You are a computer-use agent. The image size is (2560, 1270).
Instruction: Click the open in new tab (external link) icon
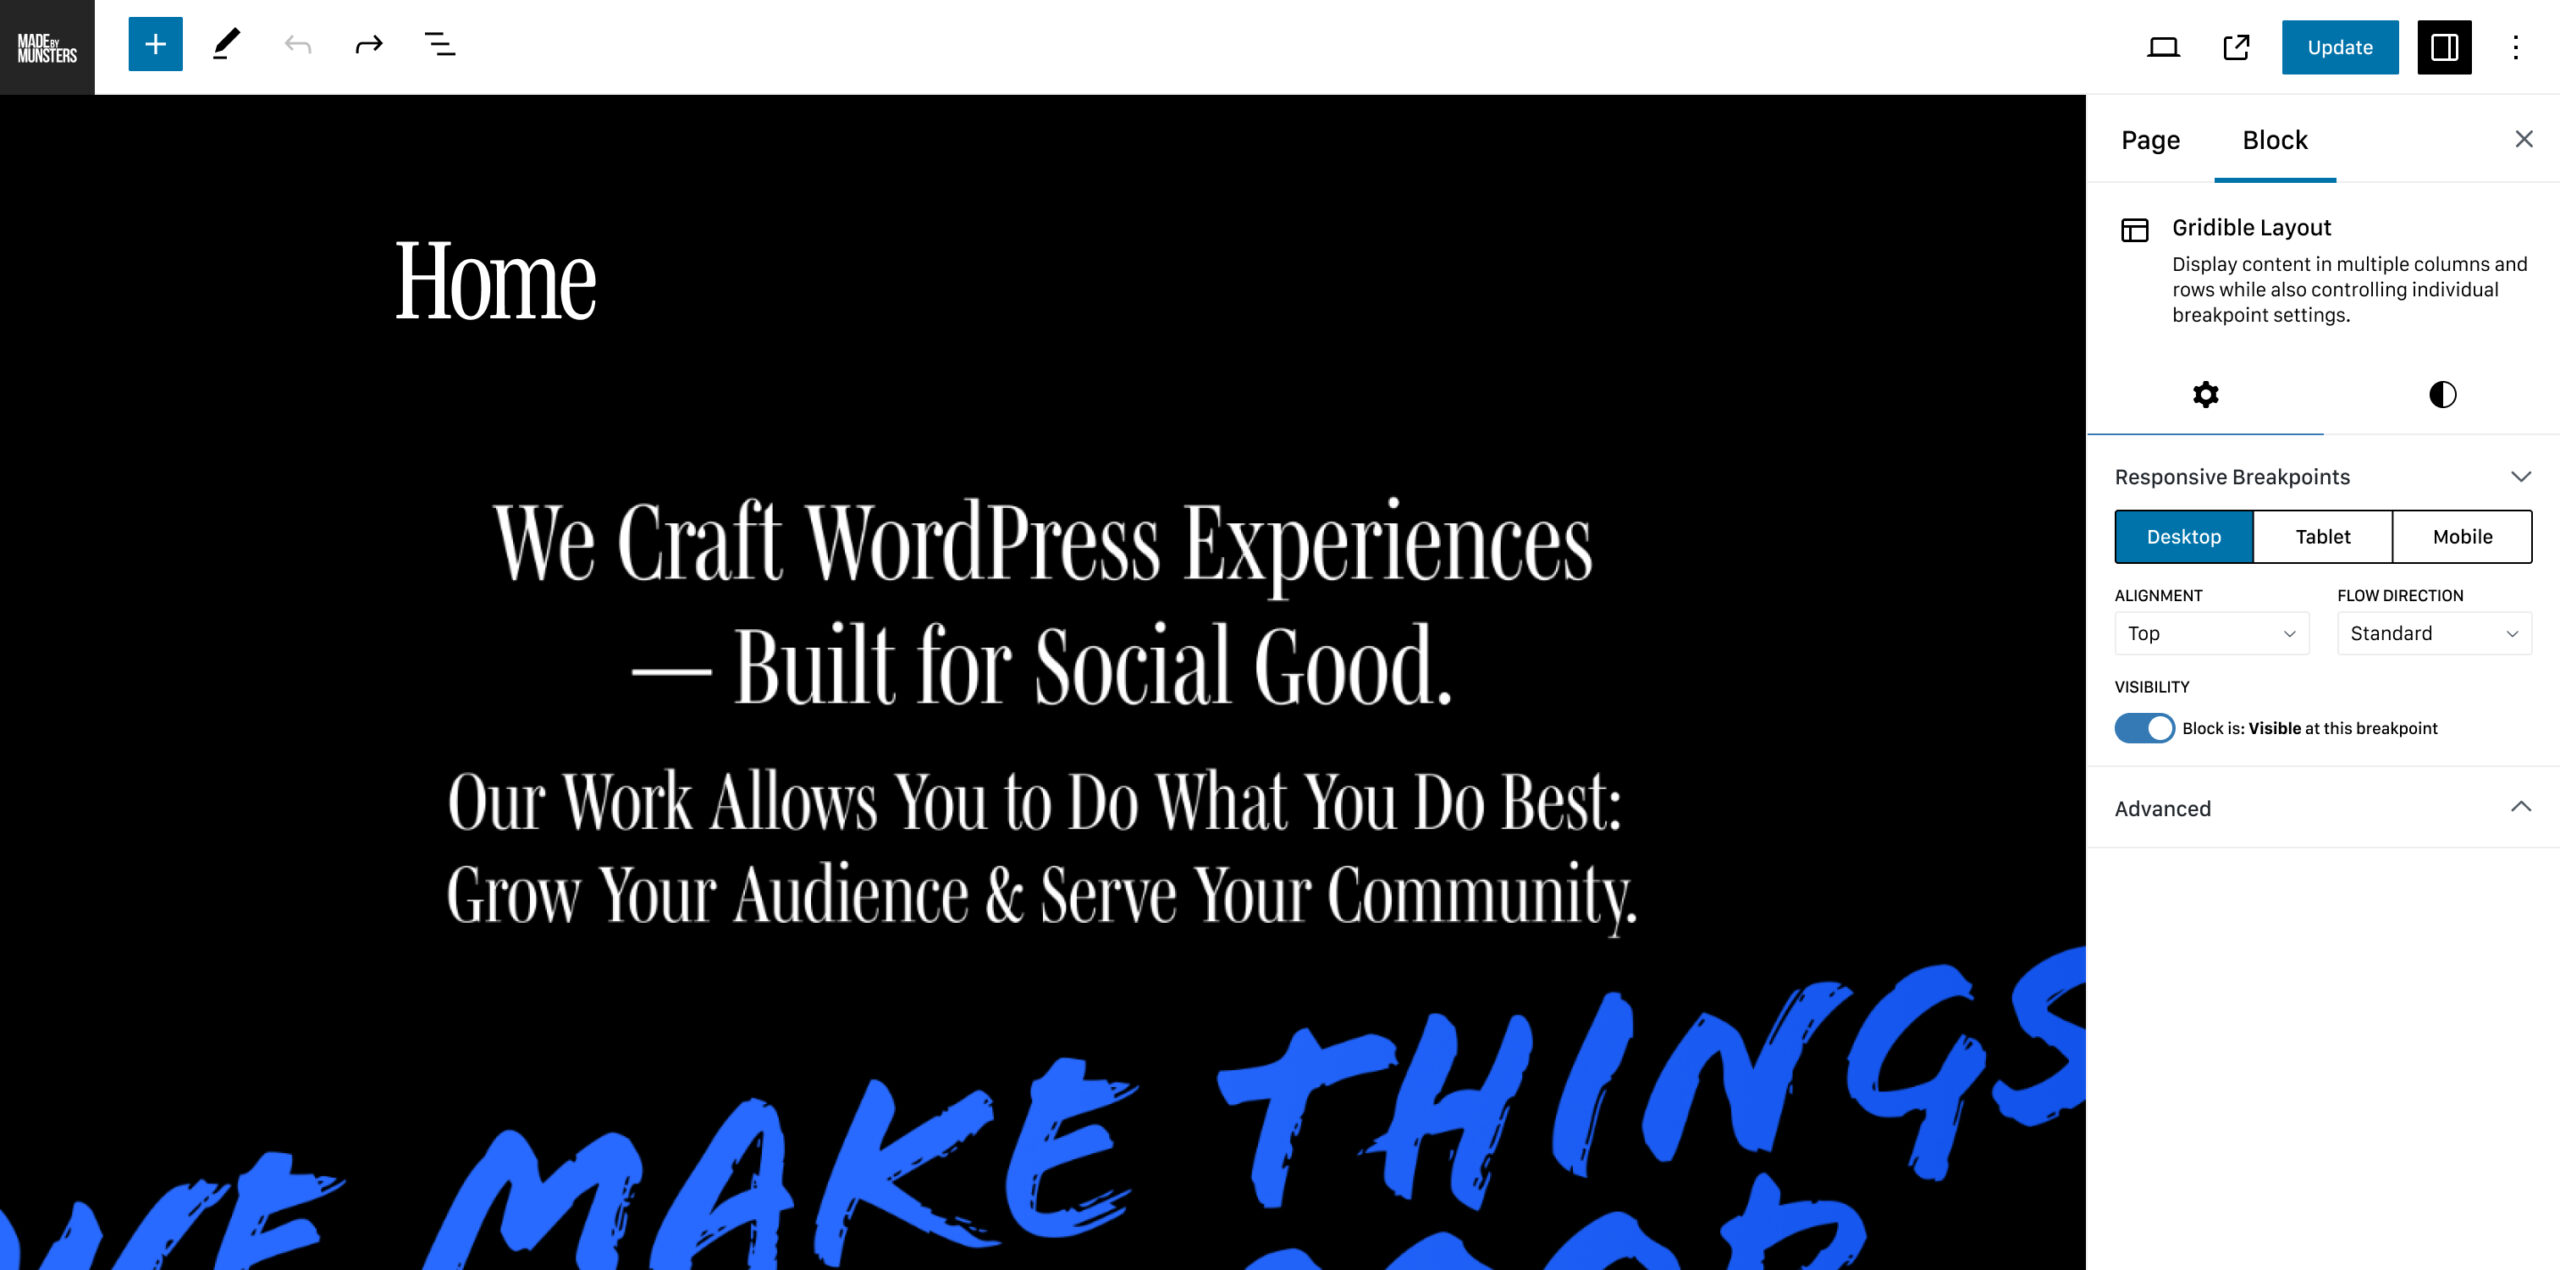point(2237,44)
